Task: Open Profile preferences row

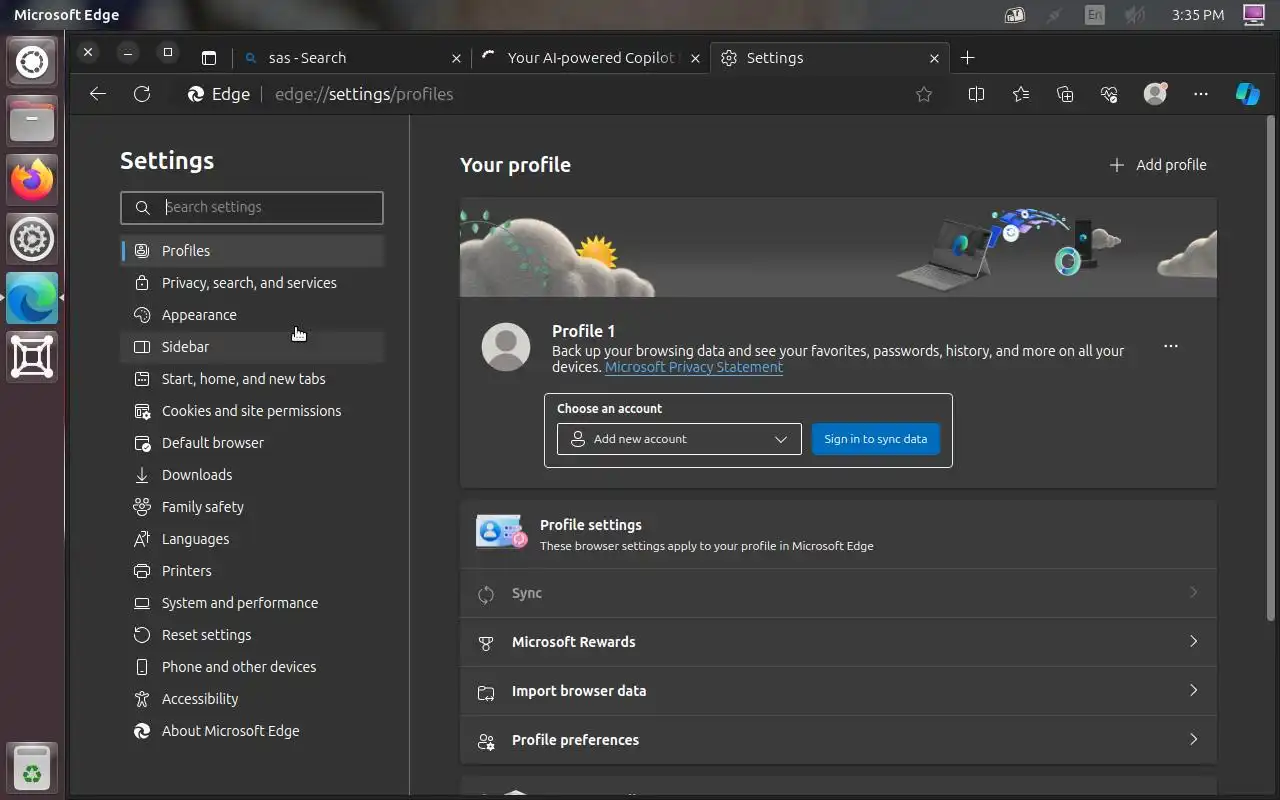Action: 838,740
